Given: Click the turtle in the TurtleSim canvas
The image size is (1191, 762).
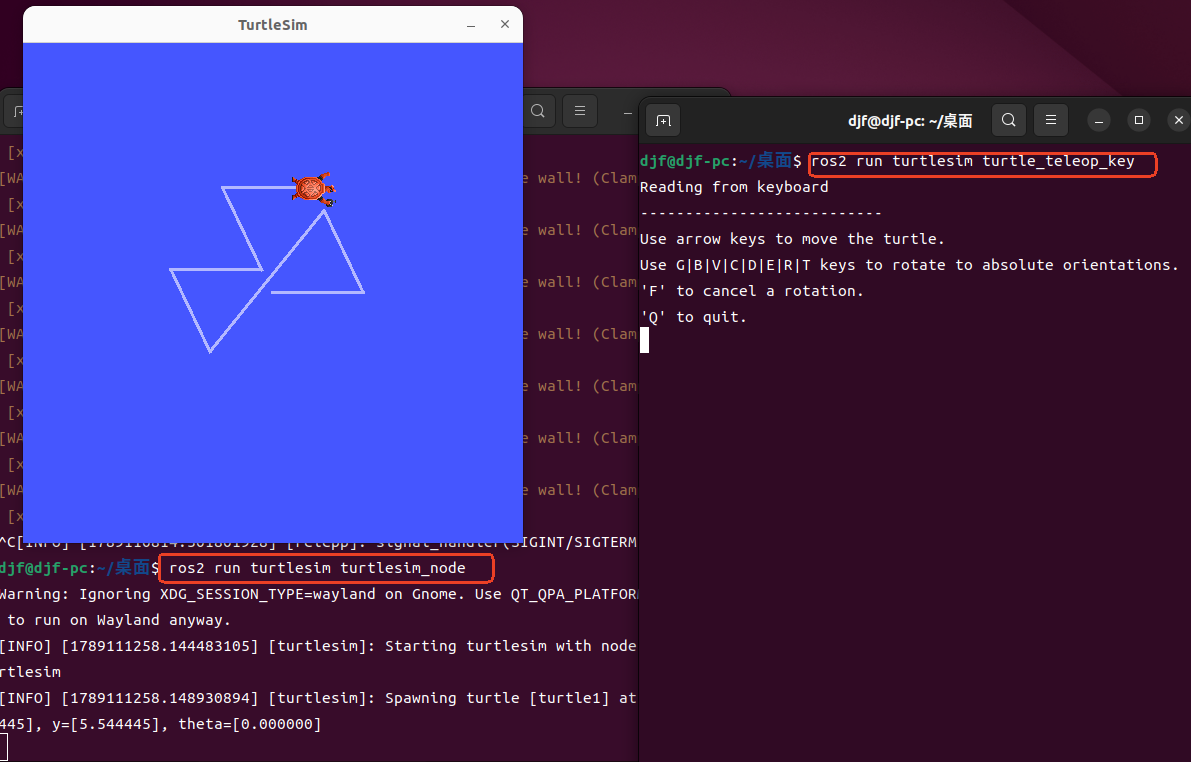Looking at the screenshot, I should pos(313,189).
